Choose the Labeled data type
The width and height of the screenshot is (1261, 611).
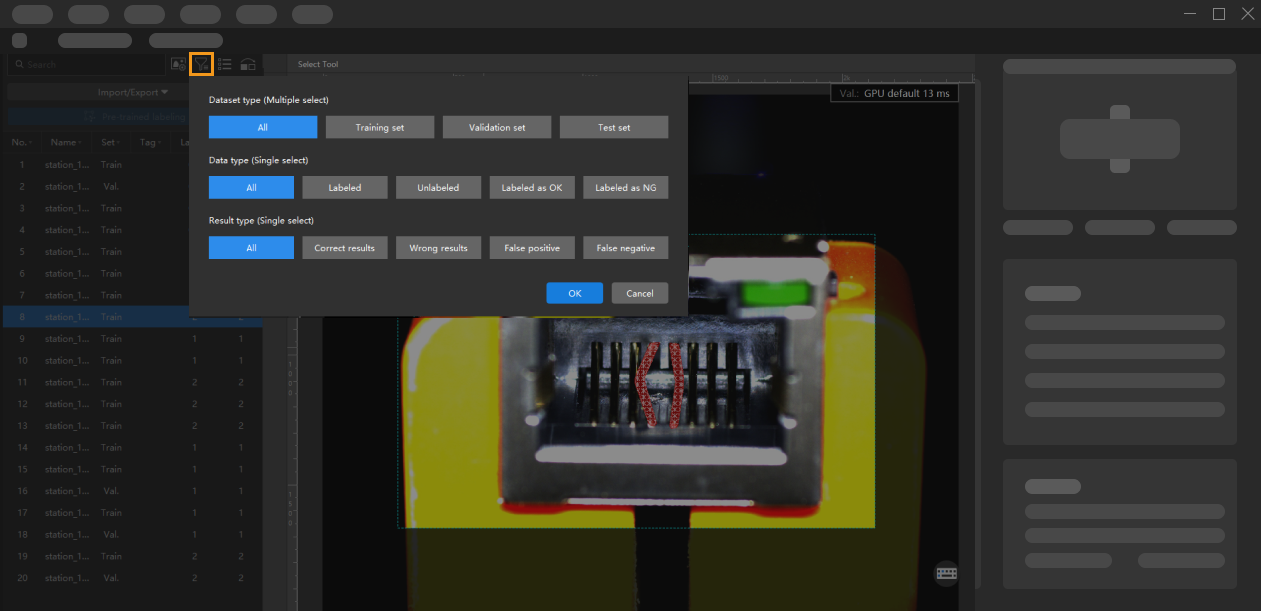345,187
